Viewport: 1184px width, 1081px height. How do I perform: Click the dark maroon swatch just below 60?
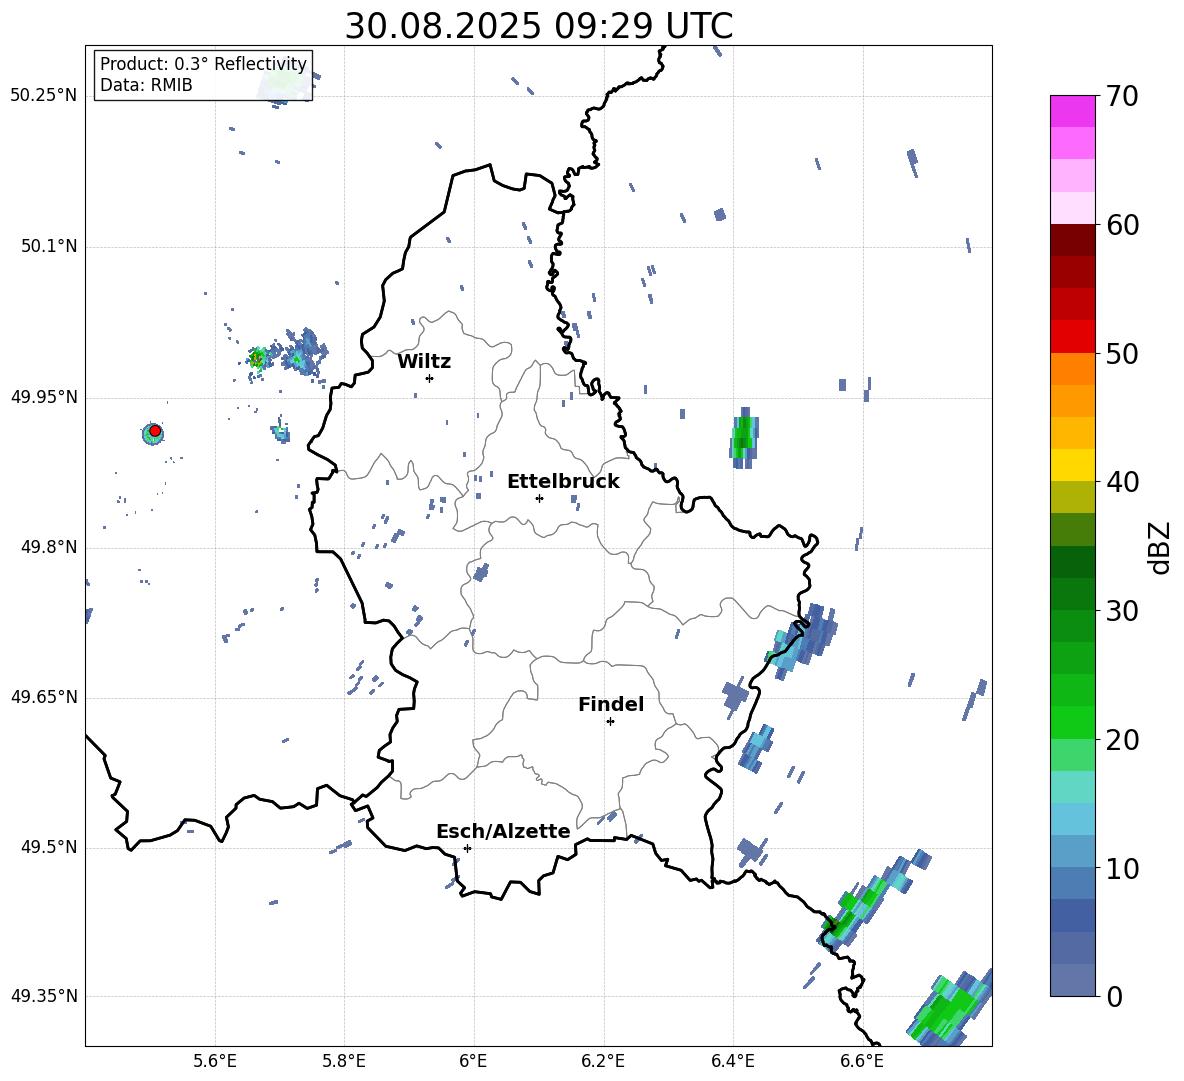tap(1072, 240)
